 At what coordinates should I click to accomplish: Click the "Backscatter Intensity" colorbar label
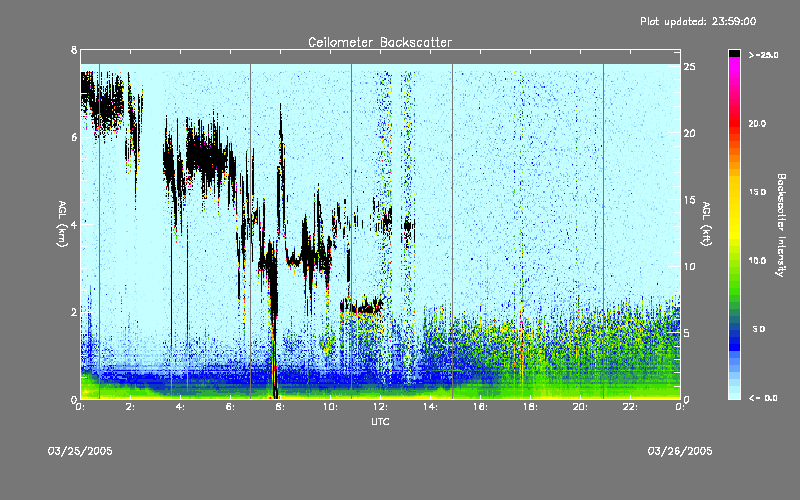(x=781, y=225)
